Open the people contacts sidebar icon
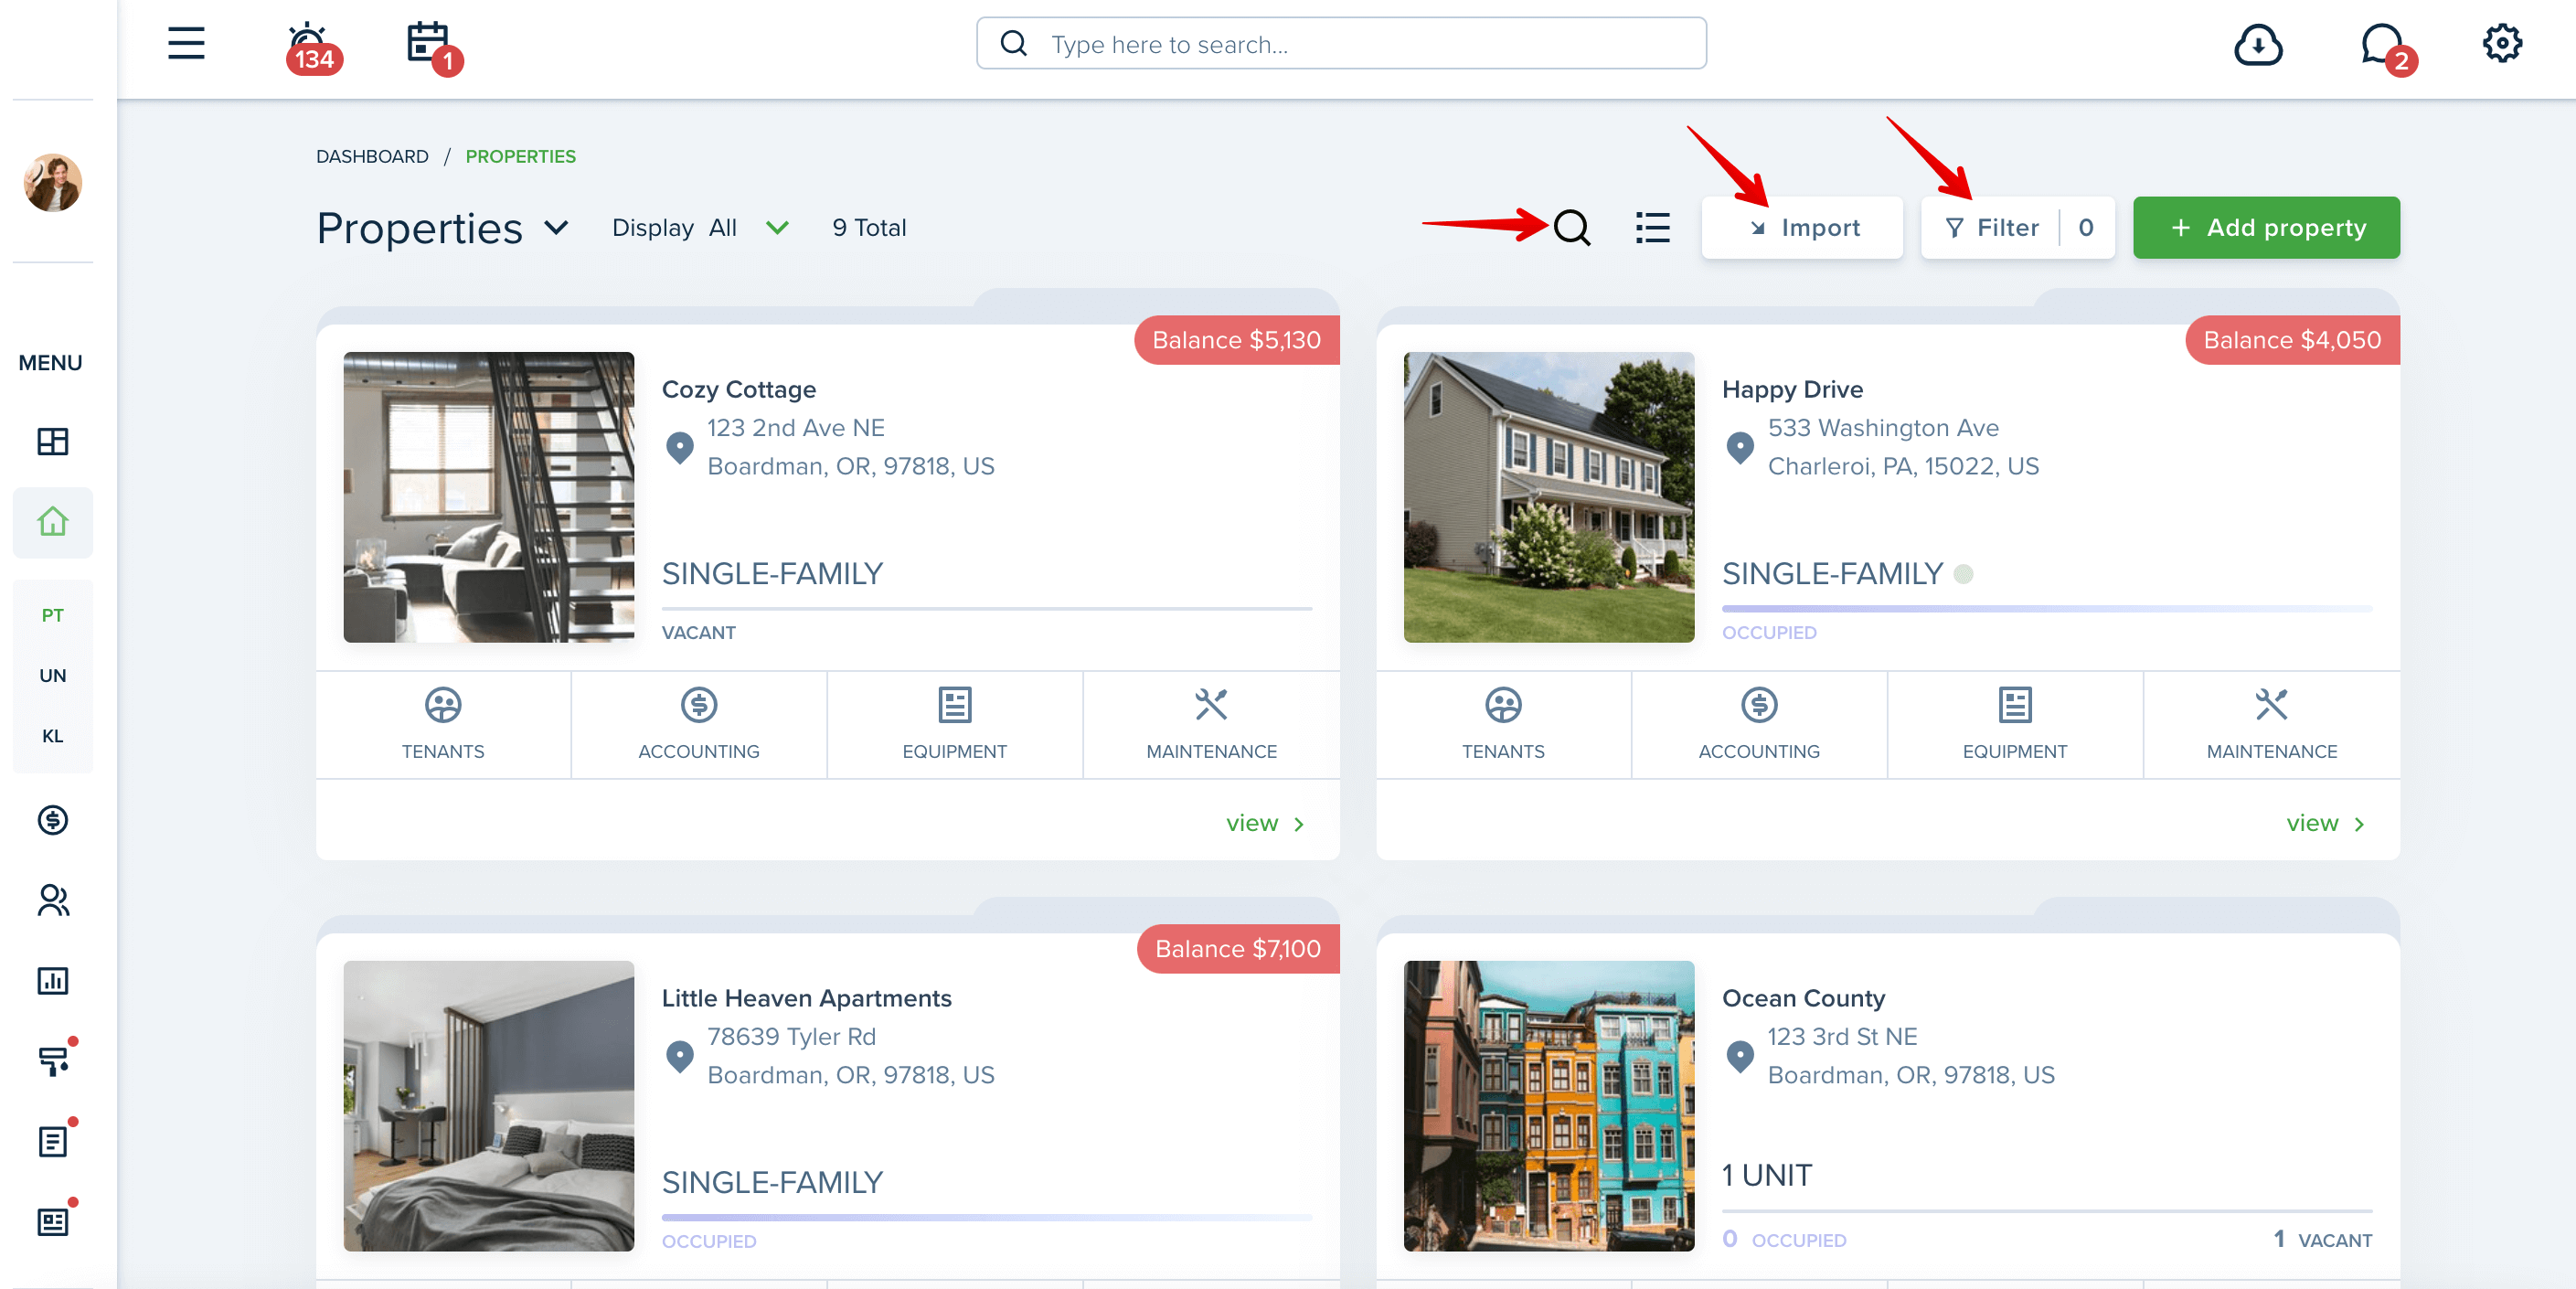Image resolution: width=2576 pixels, height=1289 pixels. click(x=53, y=900)
